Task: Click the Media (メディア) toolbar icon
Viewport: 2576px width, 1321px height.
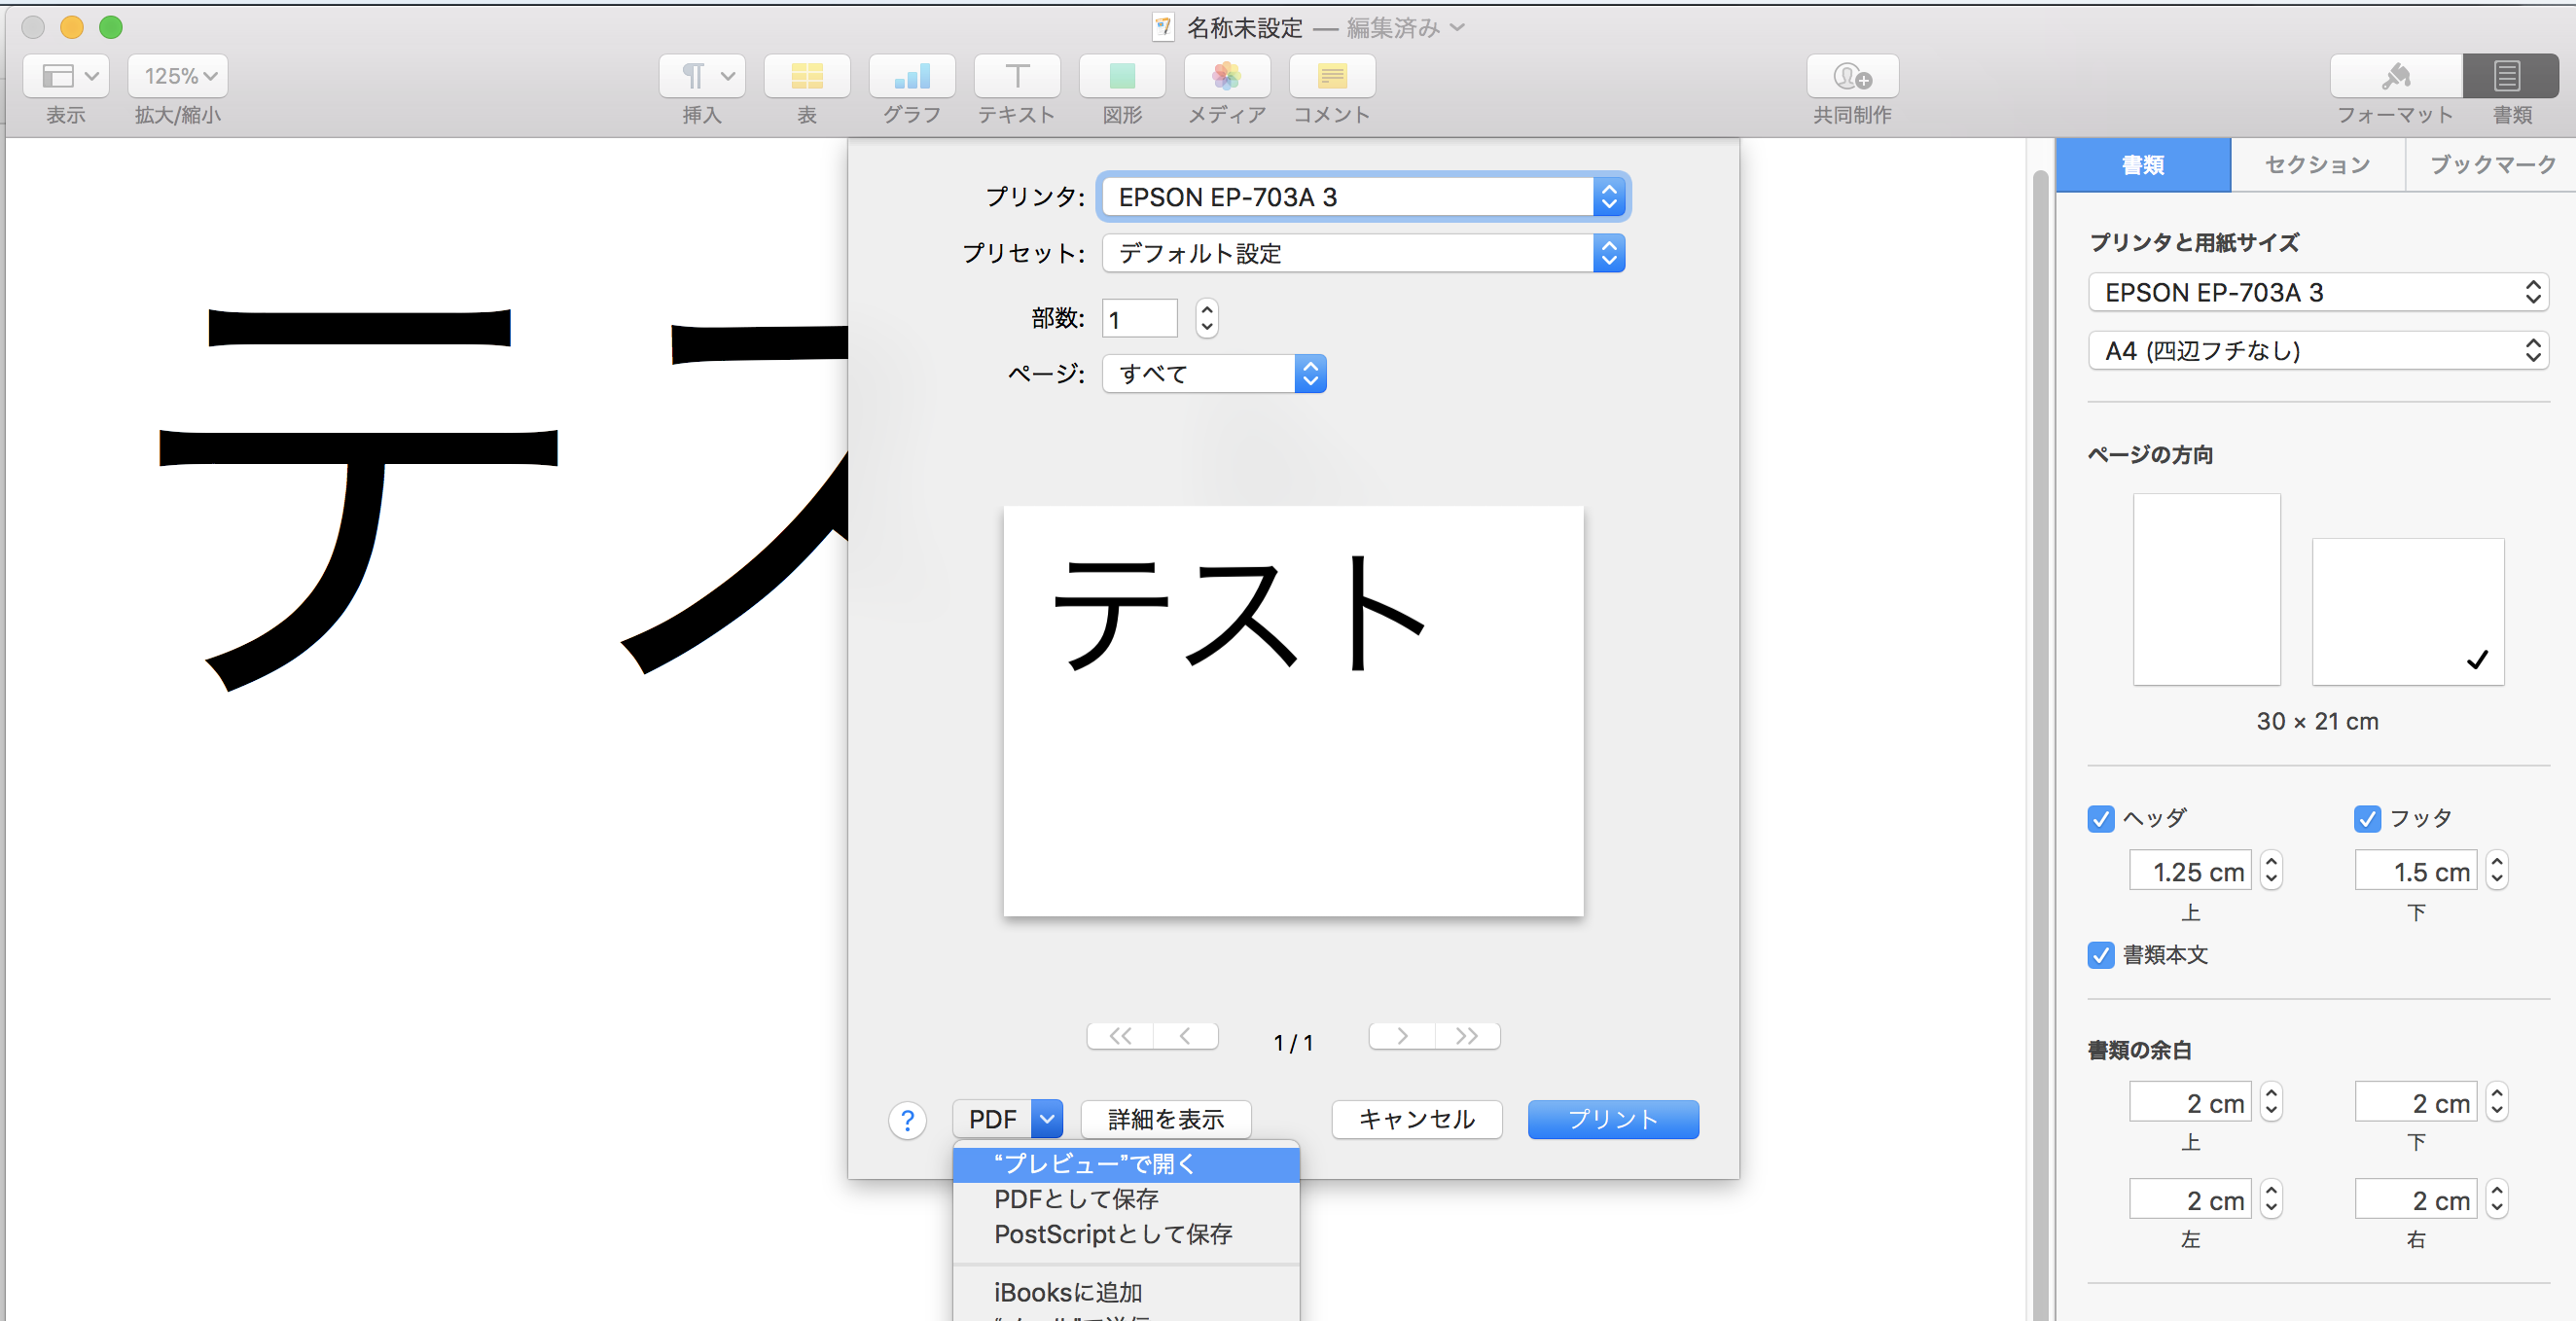Action: [1226, 76]
